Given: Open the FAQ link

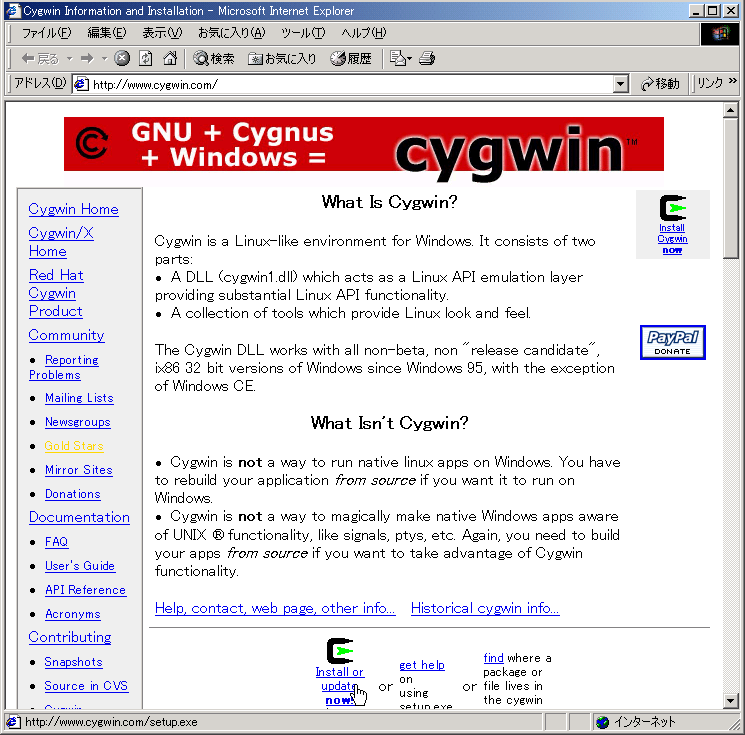Looking at the screenshot, I should pos(57,542).
